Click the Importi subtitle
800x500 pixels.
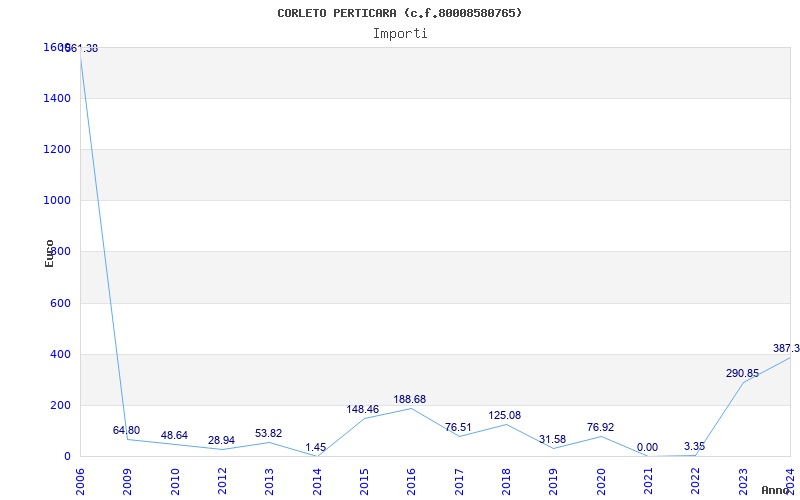tap(400, 34)
